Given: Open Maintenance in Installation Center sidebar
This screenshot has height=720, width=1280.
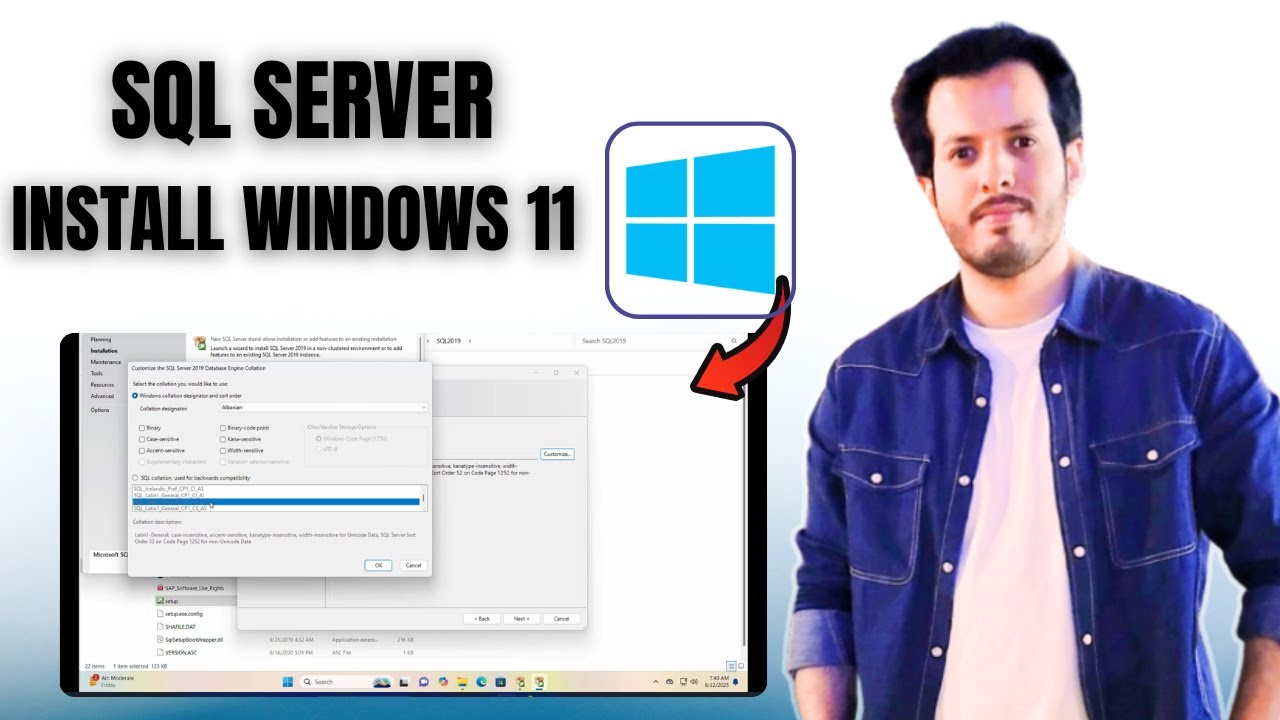Looking at the screenshot, I should [106, 362].
